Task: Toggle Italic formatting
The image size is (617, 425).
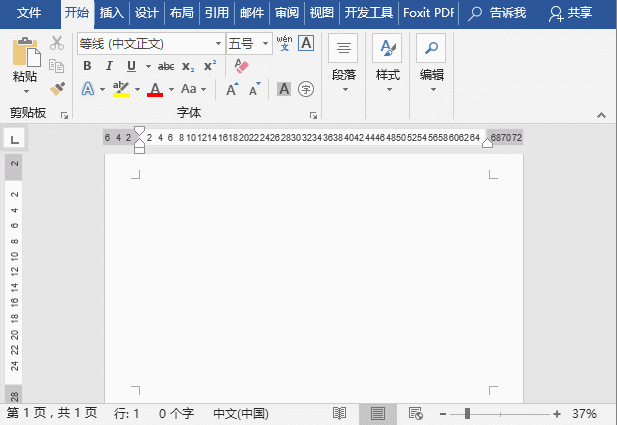Action: (x=109, y=66)
